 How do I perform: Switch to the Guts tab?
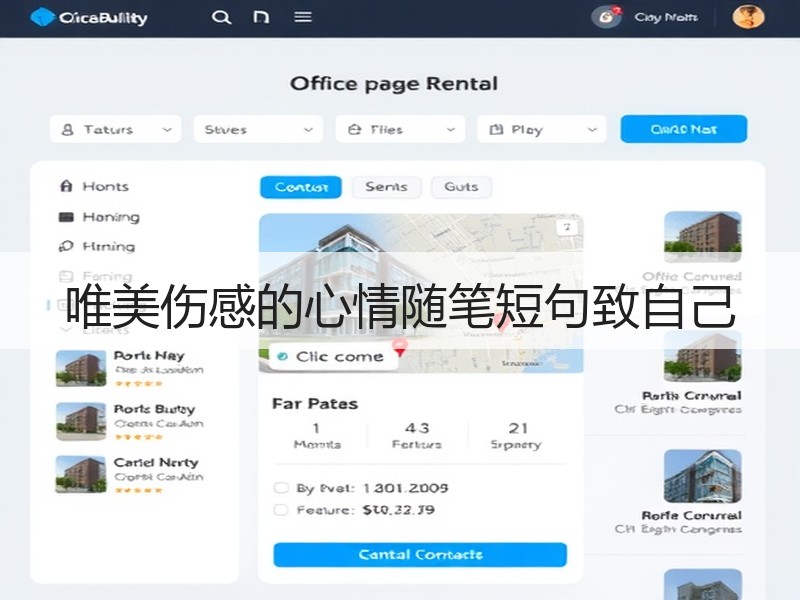461,187
